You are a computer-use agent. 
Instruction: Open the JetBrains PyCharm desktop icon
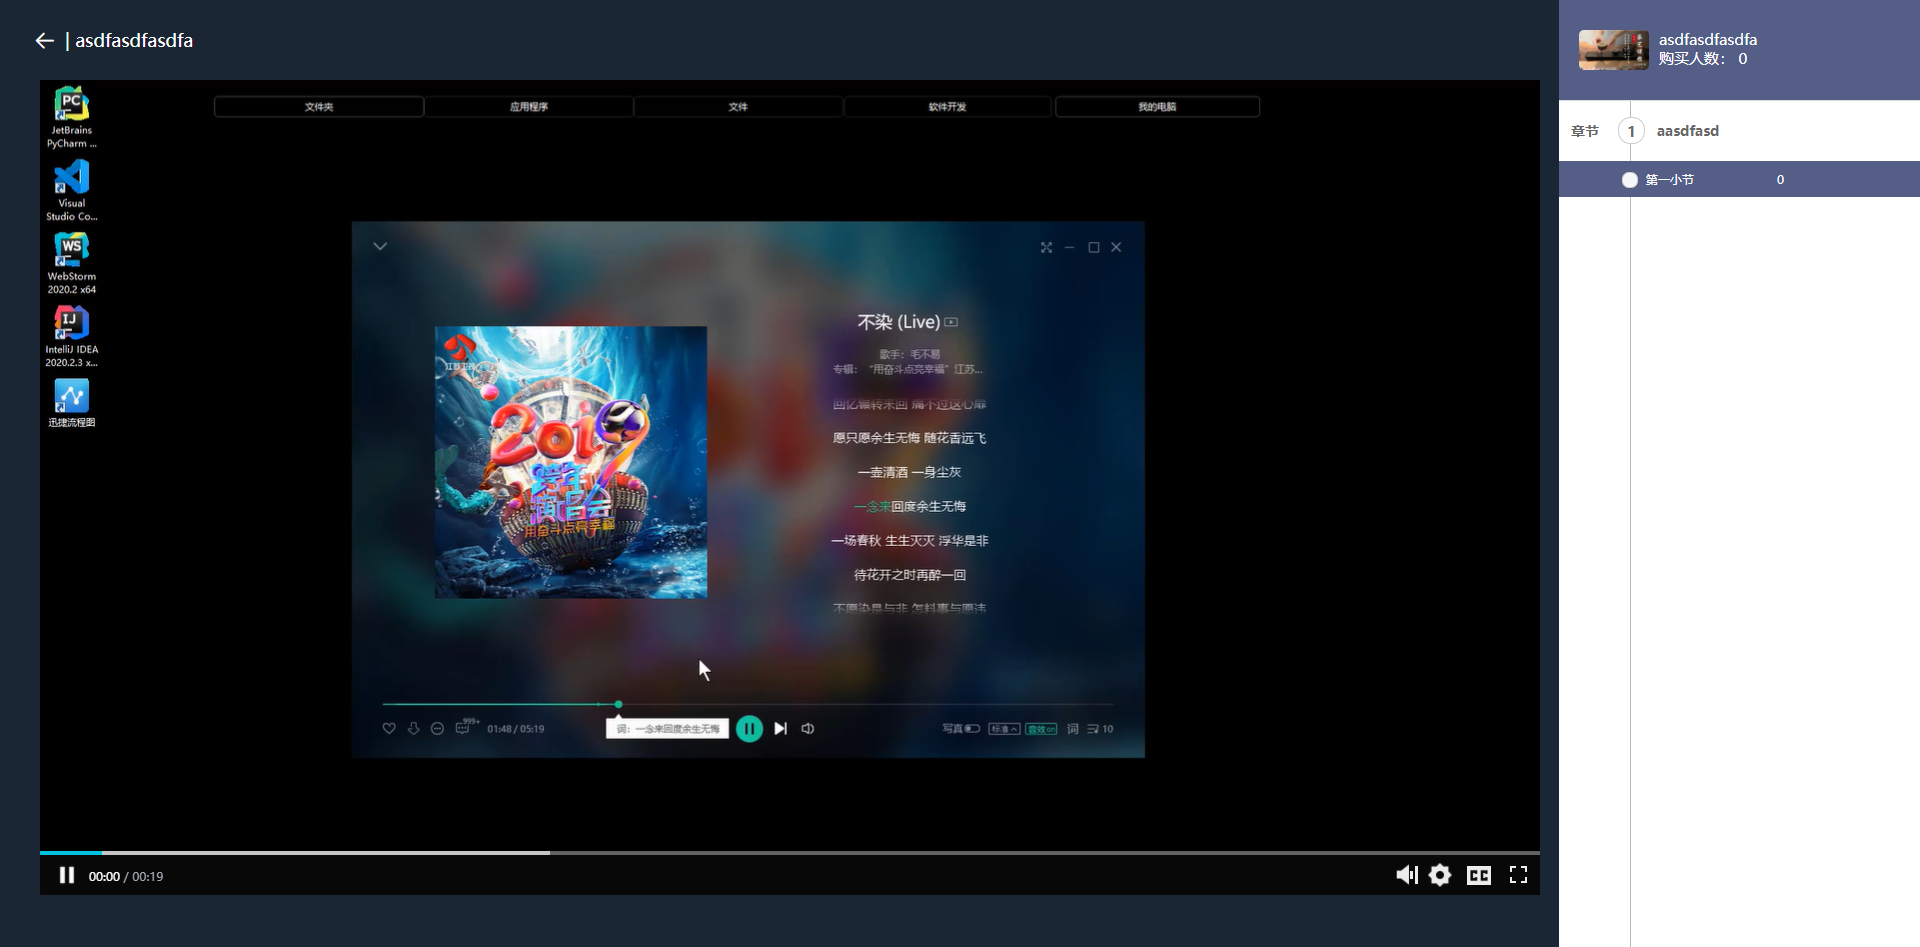[72, 118]
